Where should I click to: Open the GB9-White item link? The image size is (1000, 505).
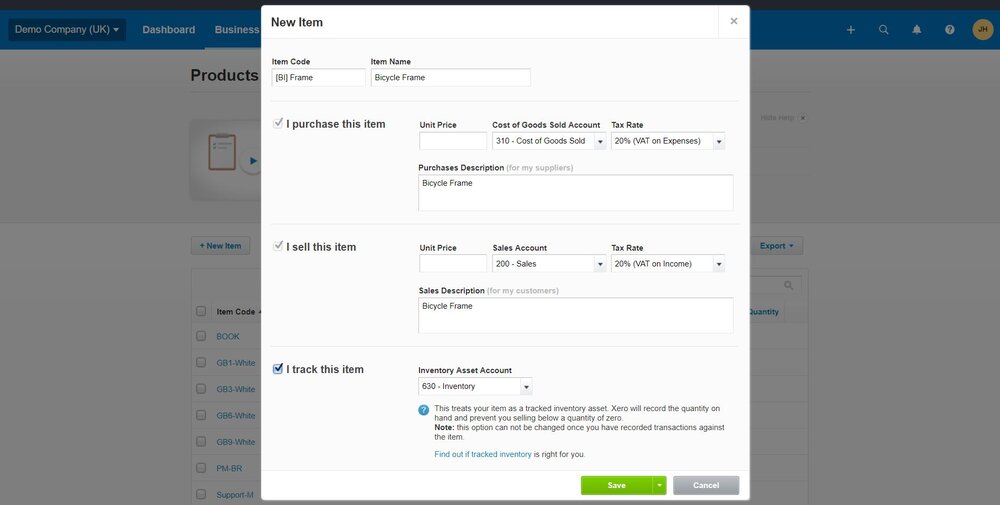(x=235, y=442)
